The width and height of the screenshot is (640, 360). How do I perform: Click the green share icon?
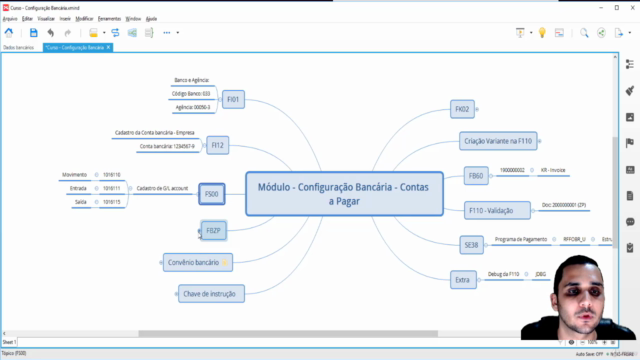coord(601,33)
